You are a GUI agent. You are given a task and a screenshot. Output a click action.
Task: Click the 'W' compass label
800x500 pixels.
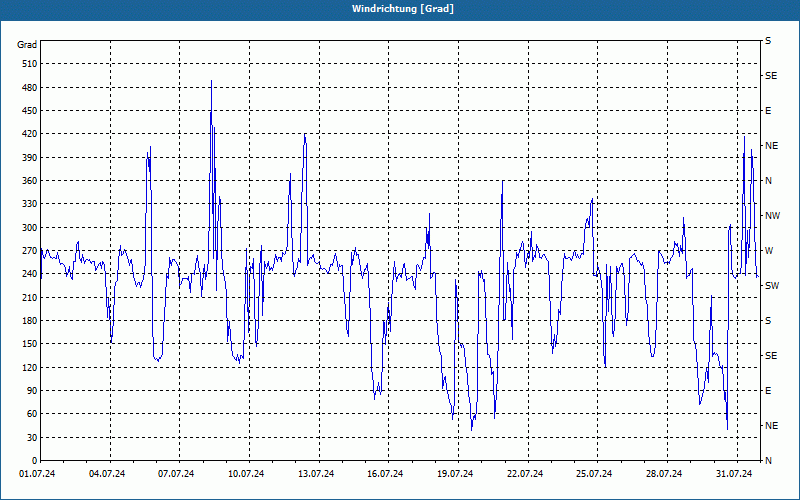[769, 251]
